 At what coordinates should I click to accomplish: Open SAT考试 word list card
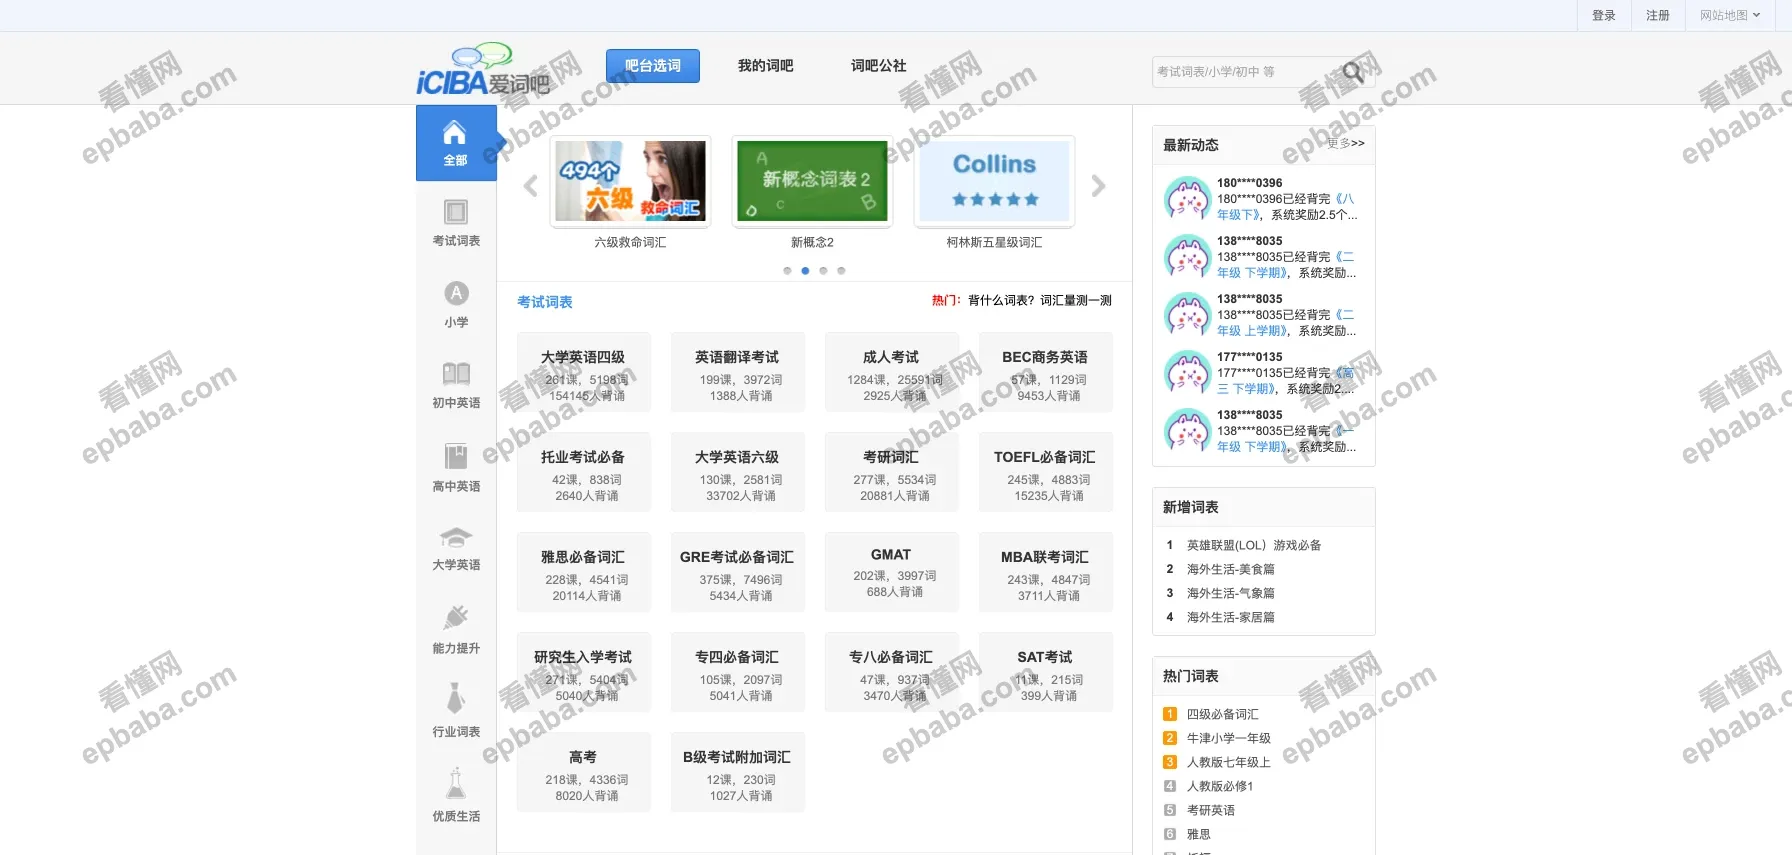coord(1046,673)
